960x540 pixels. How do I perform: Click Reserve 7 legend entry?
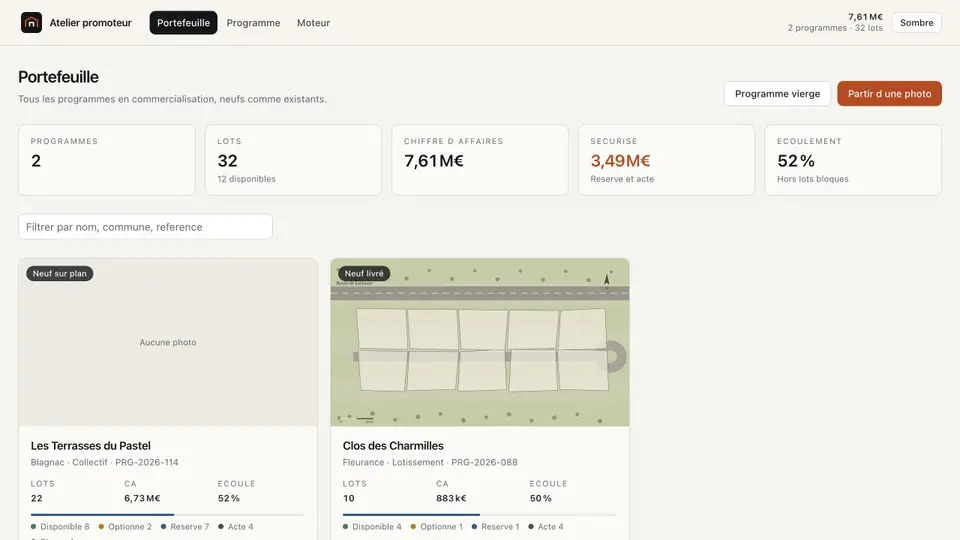point(185,527)
